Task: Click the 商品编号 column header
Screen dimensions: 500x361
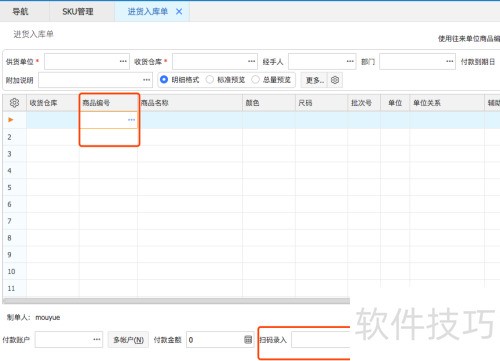Action: click(108, 103)
